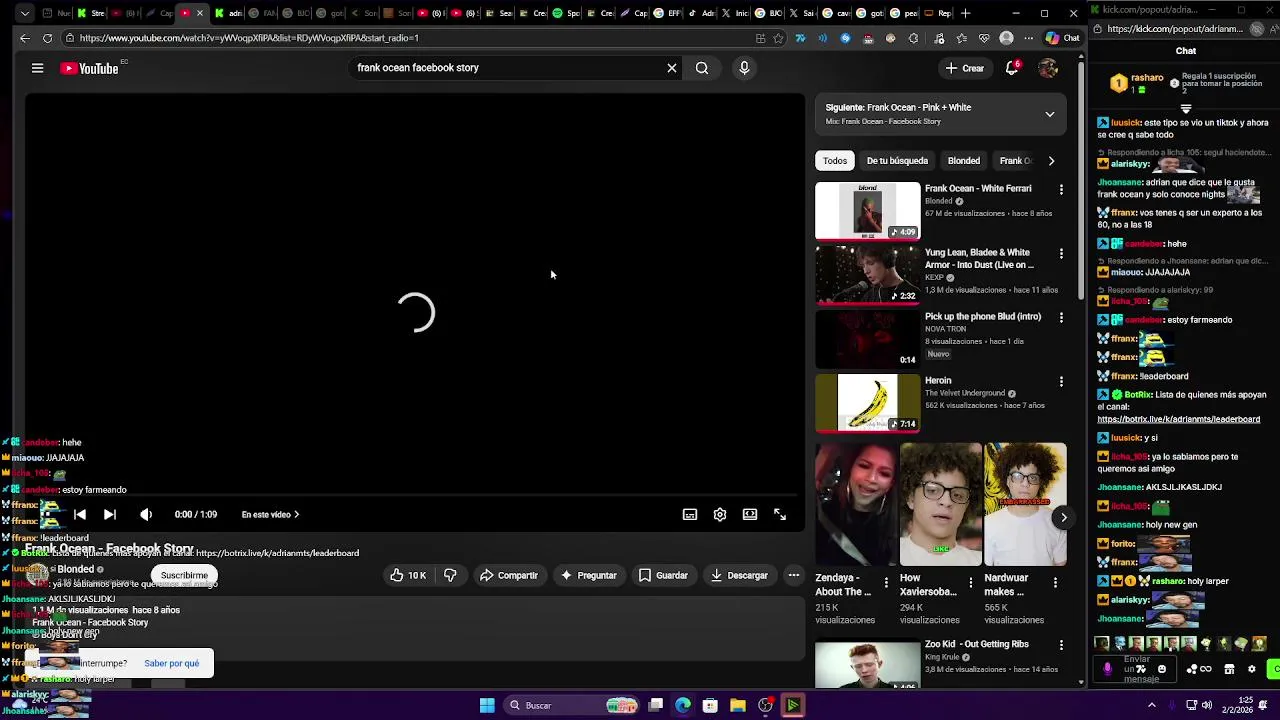The height and width of the screenshot is (720, 1280).
Task: Open options for Pick up the phone Blud
Action: tap(1061, 318)
